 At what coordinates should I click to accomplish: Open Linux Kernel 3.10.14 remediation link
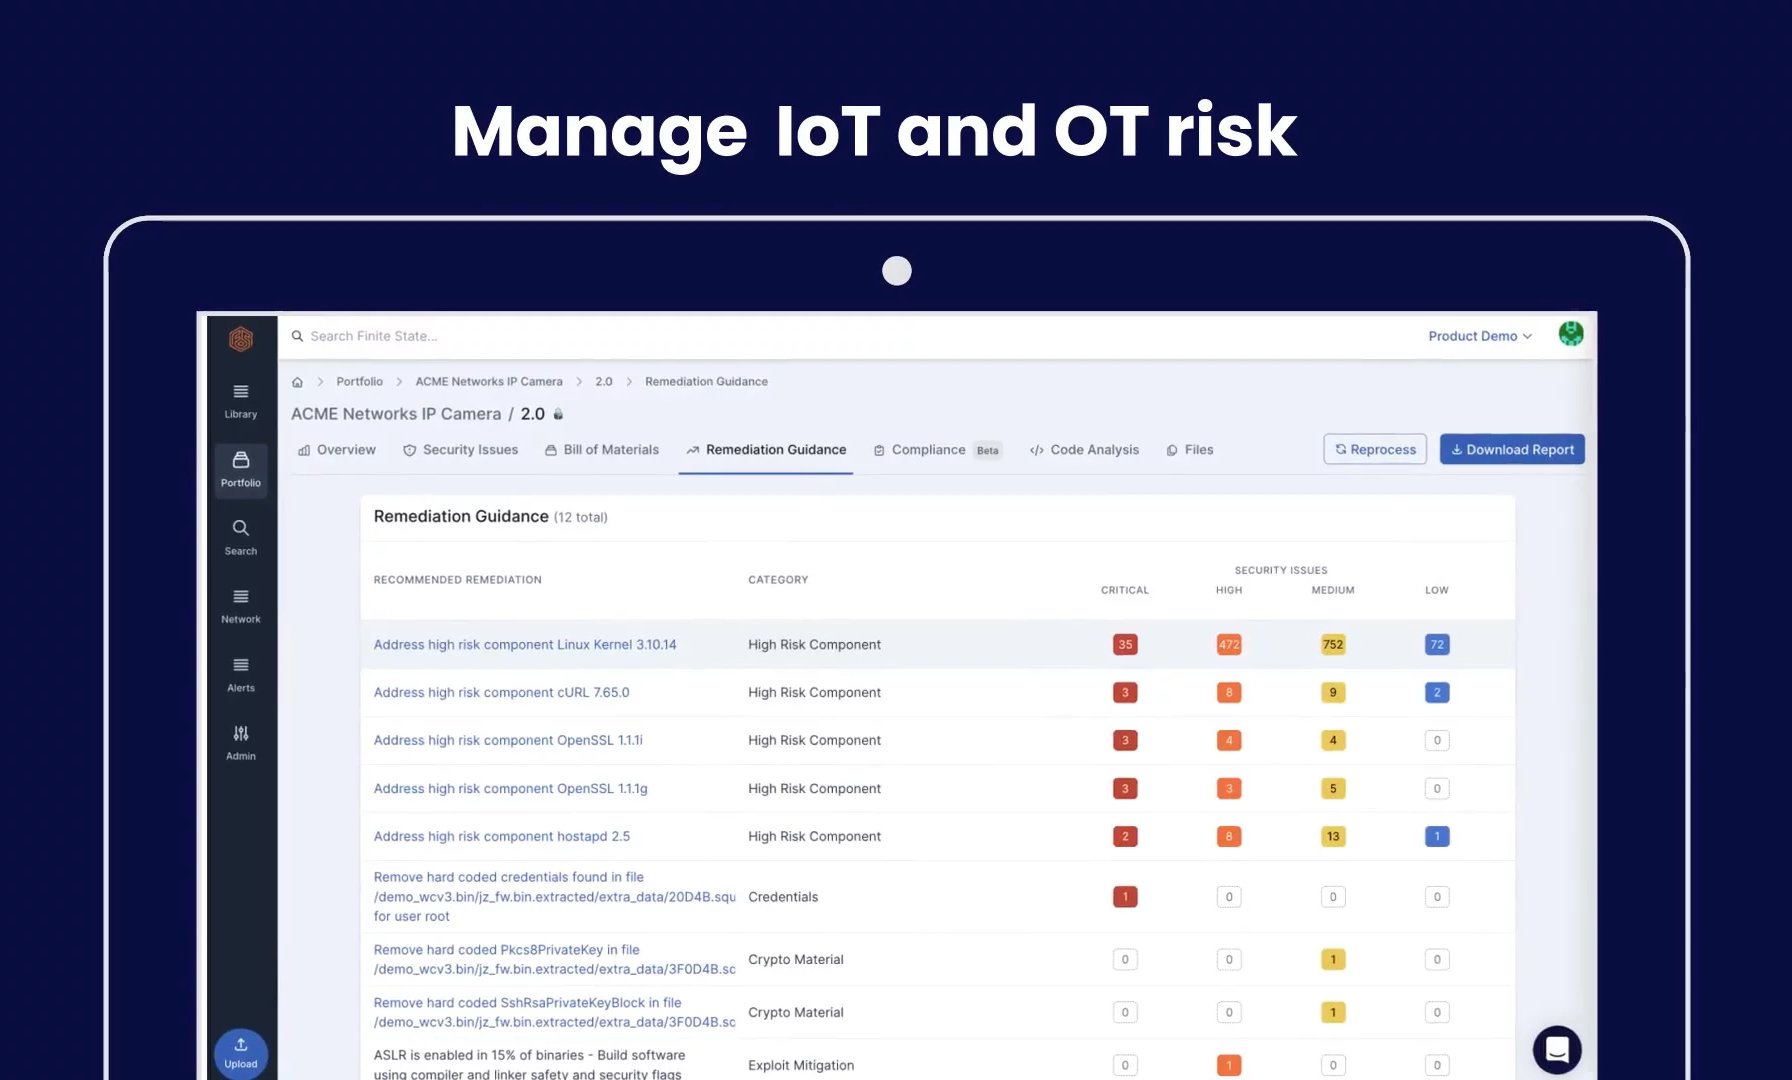[x=525, y=645]
